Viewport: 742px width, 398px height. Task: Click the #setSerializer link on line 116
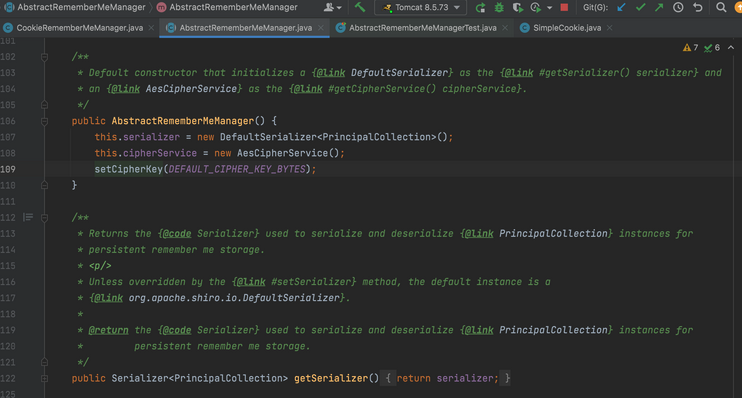point(311,282)
